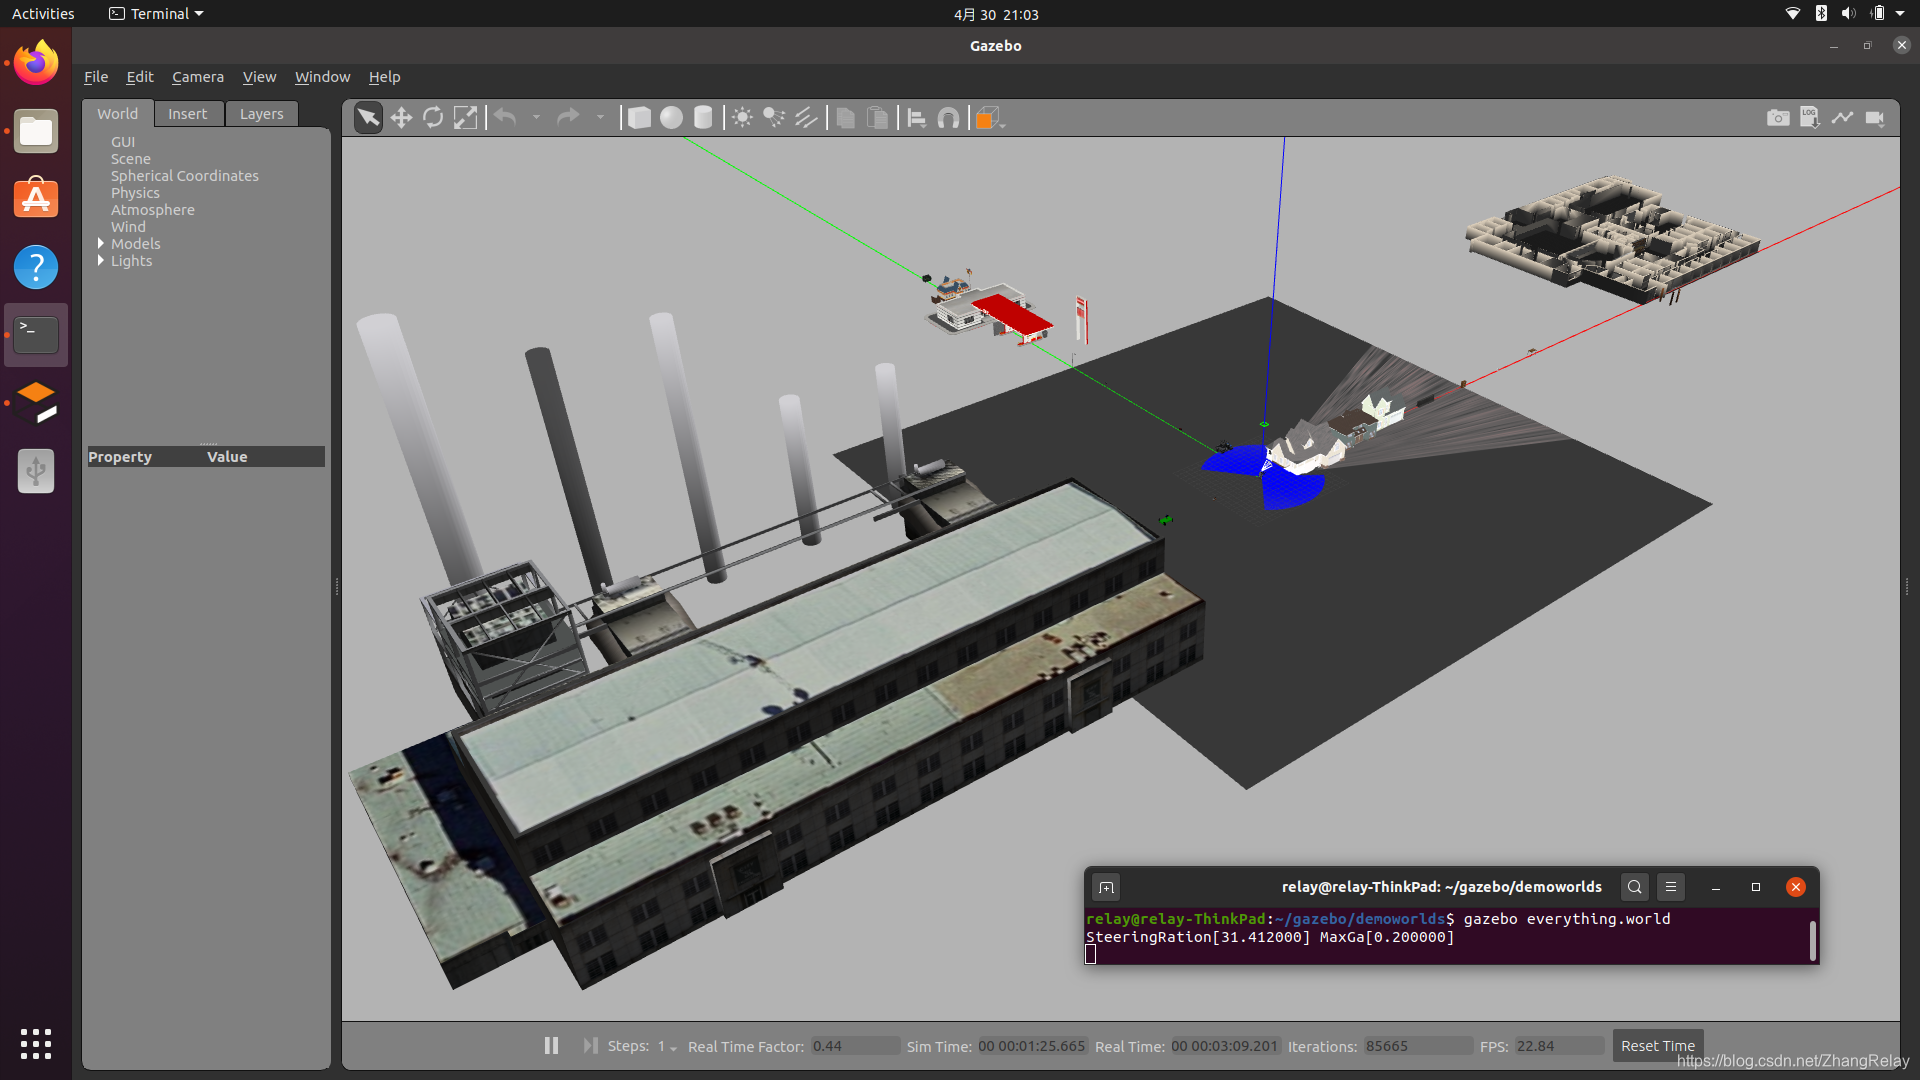The height and width of the screenshot is (1080, 1920).
Task: Open the plot window icon
Action: point(1842,118)
